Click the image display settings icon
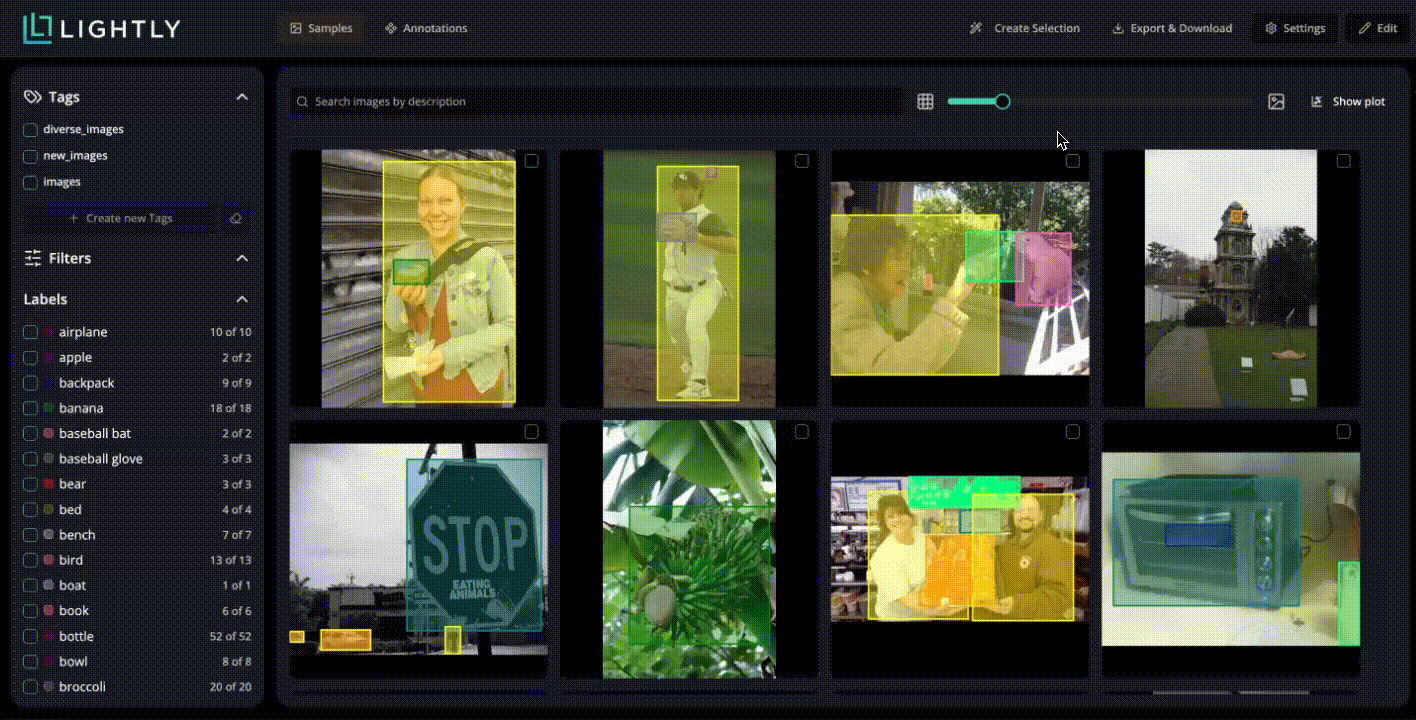This screenshot has width=1416, height=720. coord(1276,101)
